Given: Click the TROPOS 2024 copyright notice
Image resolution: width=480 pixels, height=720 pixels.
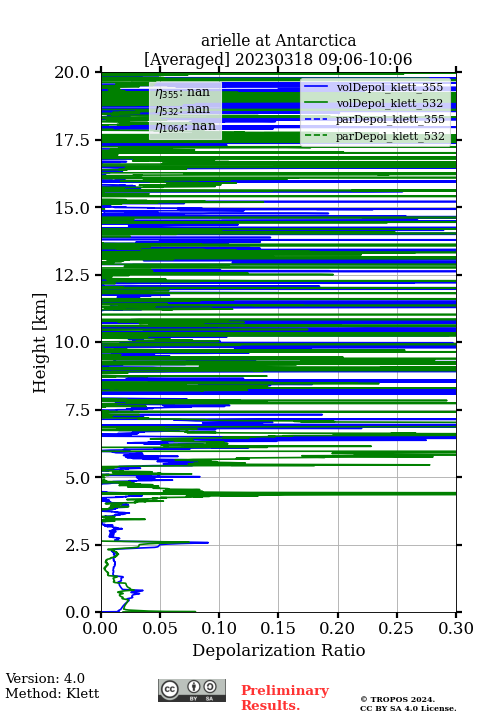Looking at the screenshot, I should pyautogui.click(x=408, y=703).
